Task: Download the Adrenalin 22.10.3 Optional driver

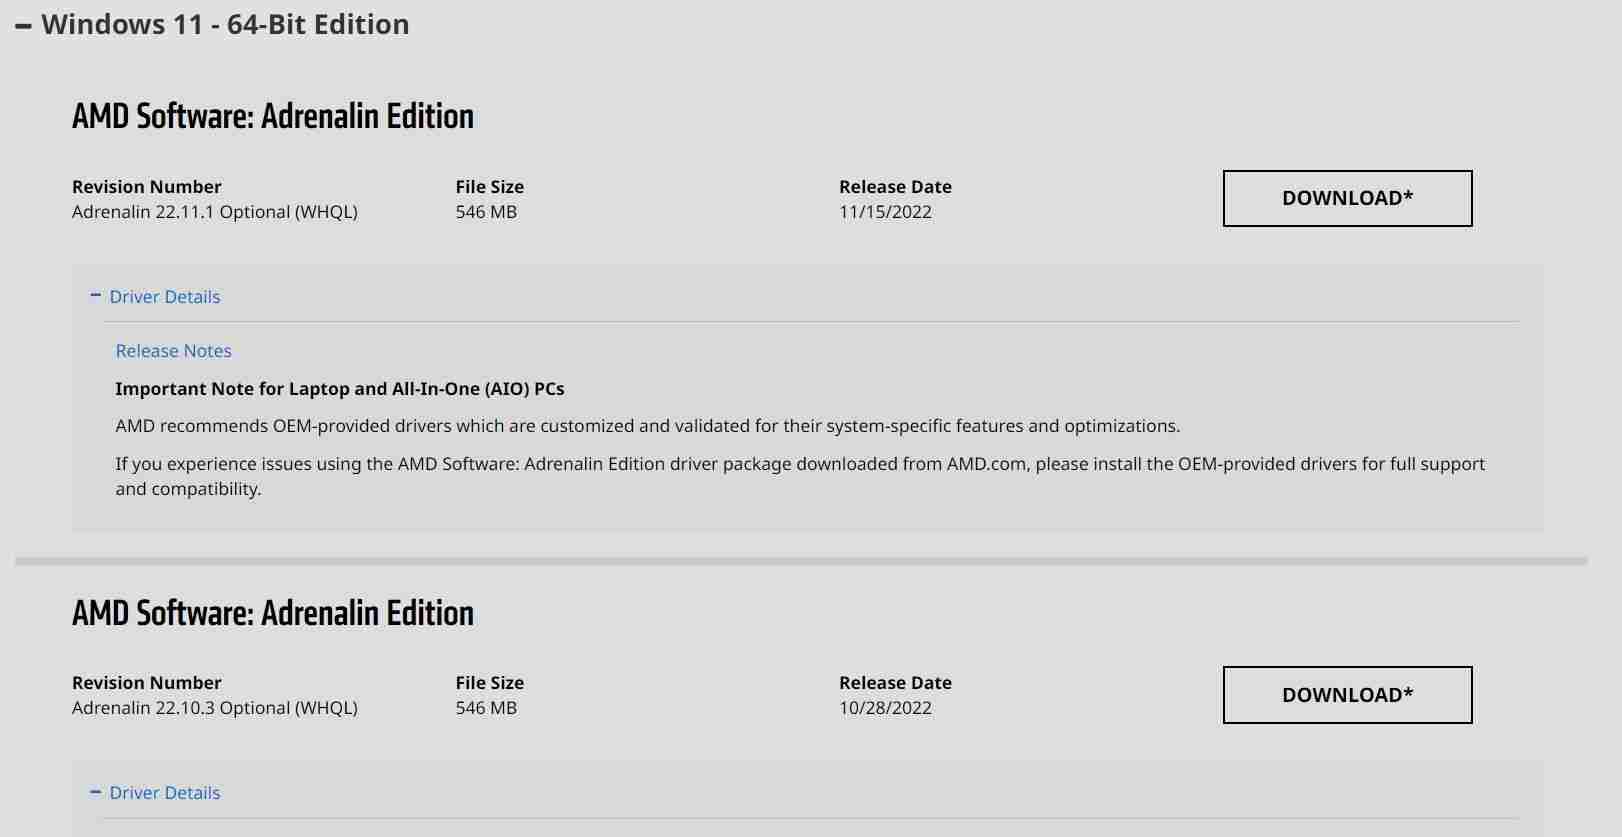Action: [1347, 694]
